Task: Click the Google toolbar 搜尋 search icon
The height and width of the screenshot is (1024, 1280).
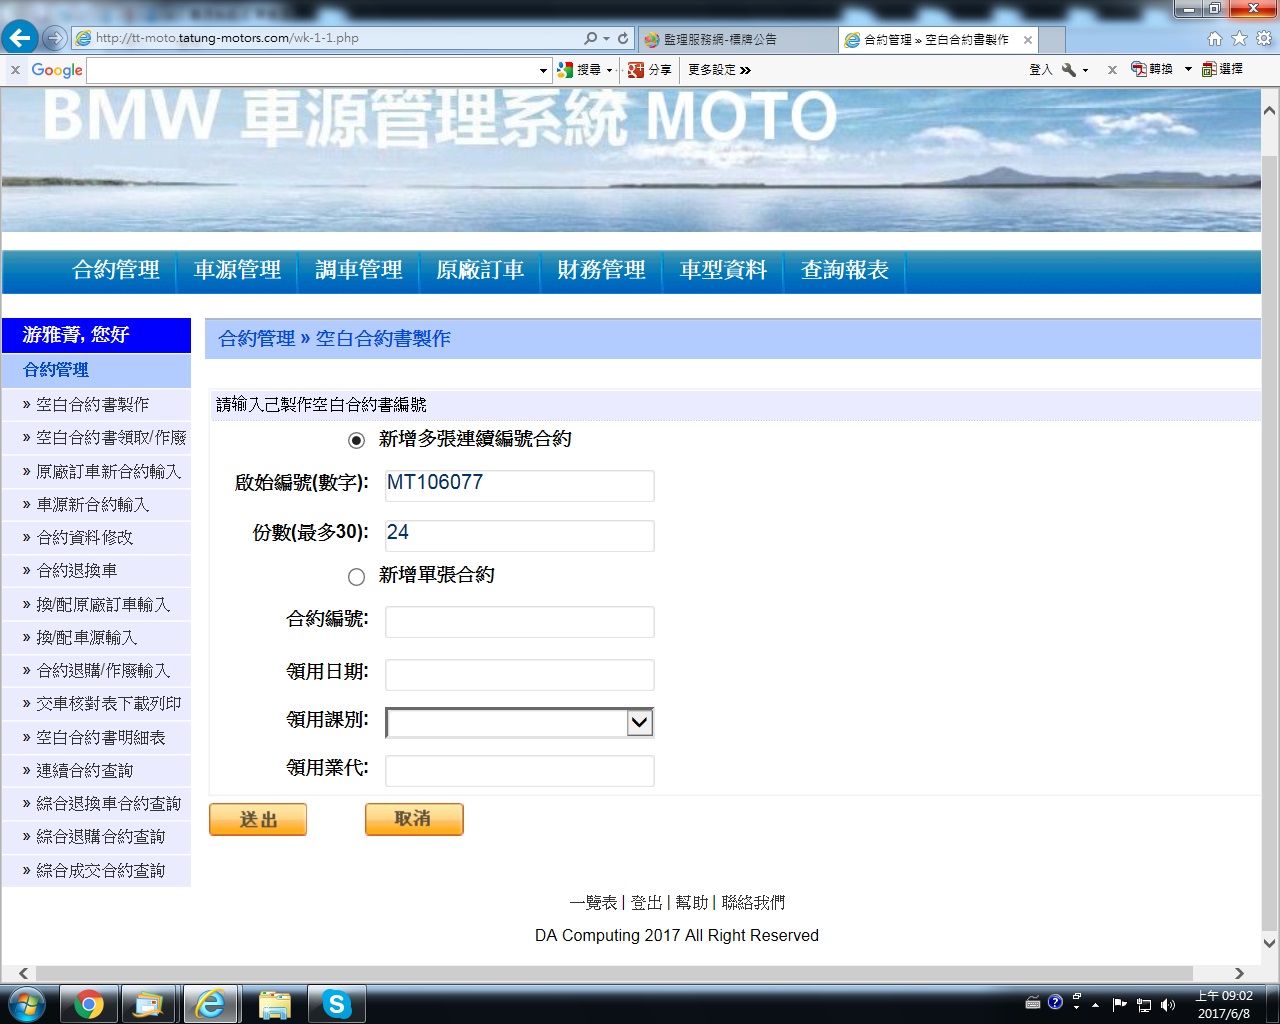Action: pos(566,70)
